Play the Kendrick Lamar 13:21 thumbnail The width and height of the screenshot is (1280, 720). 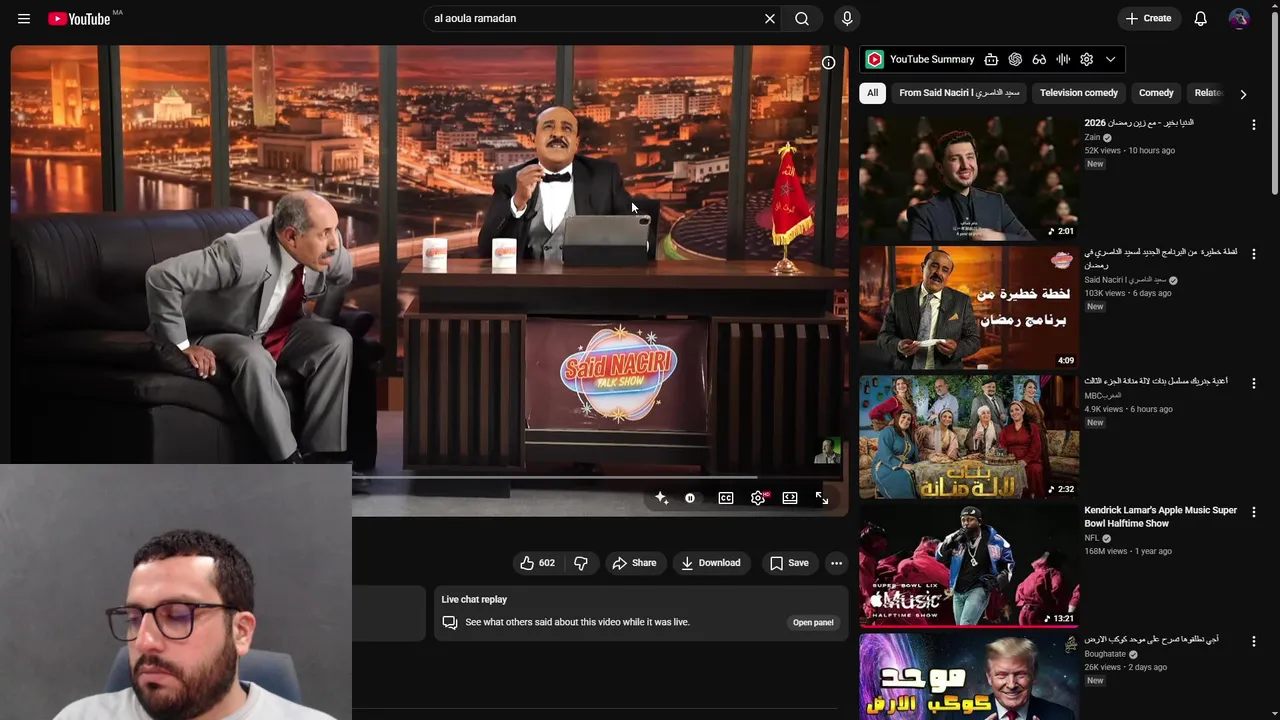point(969,566)
